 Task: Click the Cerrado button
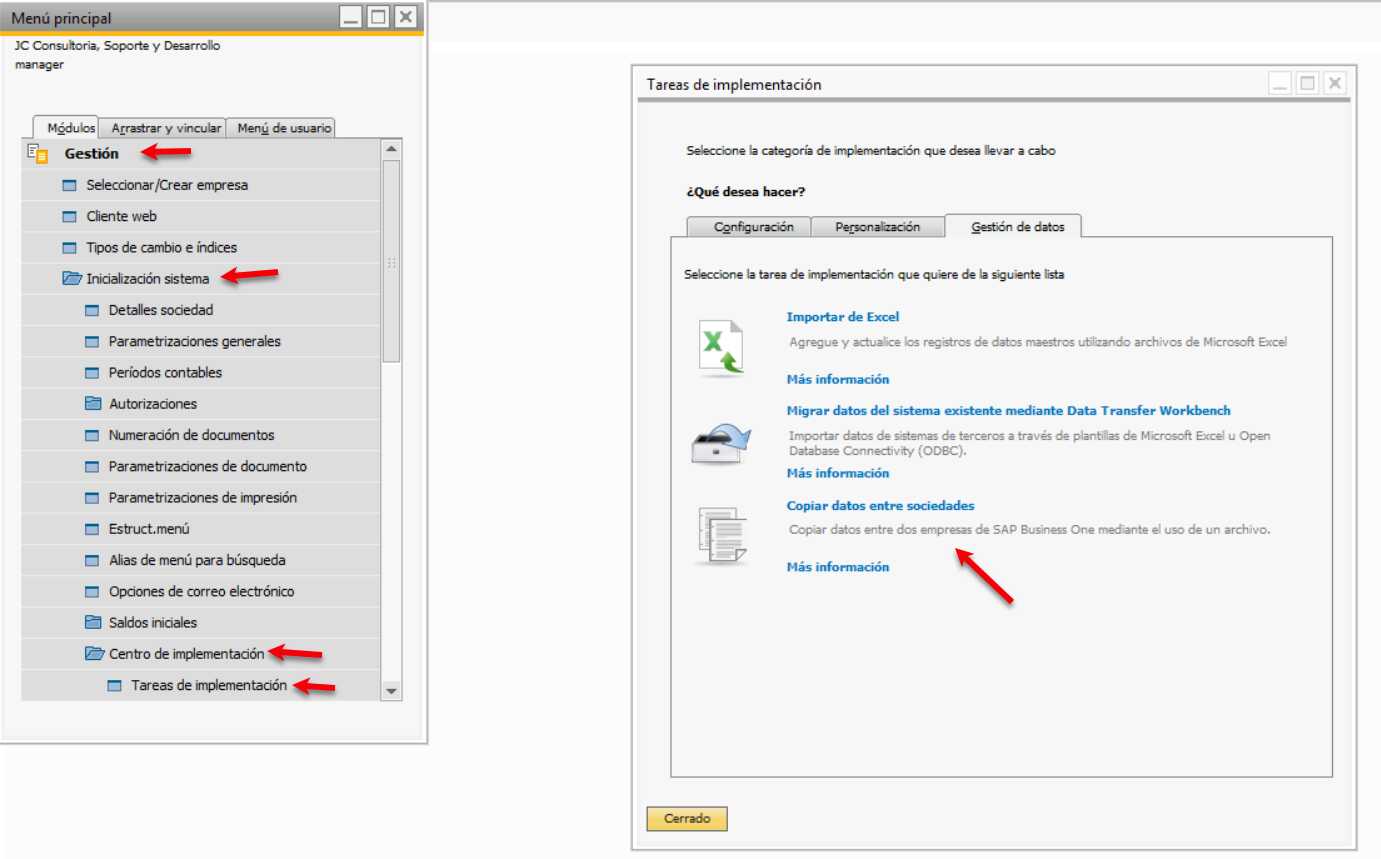tap(687, 818)
